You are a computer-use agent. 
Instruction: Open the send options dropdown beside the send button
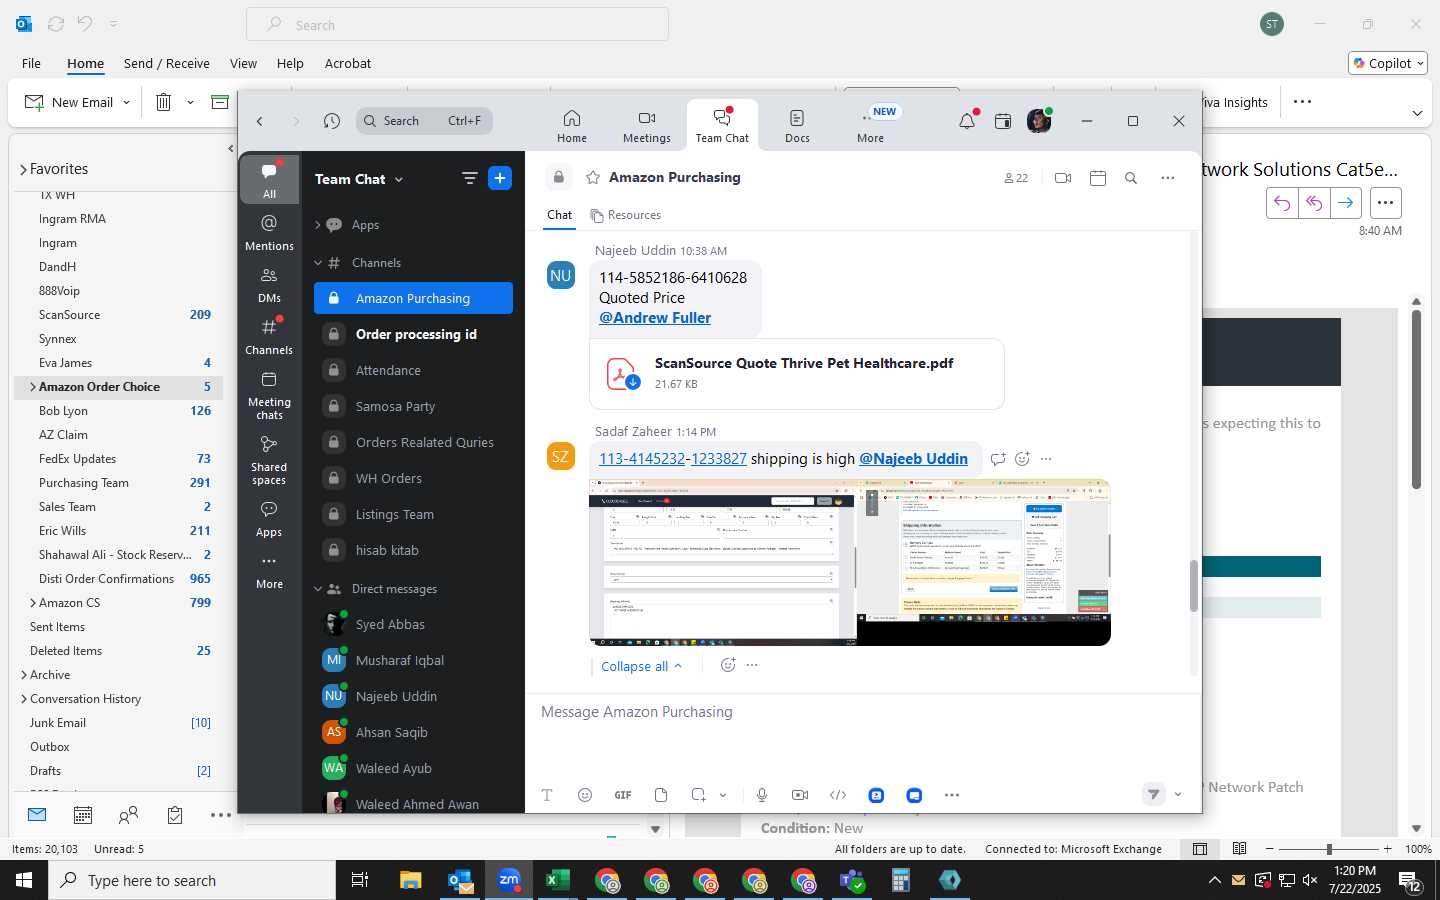[1178, 794]
